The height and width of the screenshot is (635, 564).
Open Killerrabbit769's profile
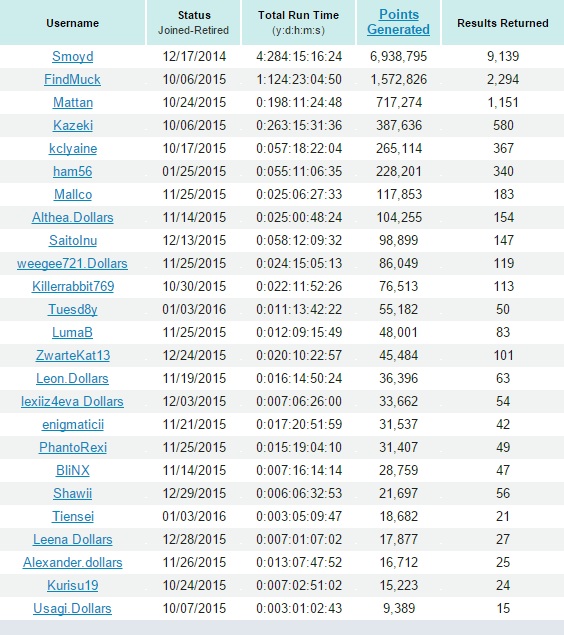[x=73, y=287]
